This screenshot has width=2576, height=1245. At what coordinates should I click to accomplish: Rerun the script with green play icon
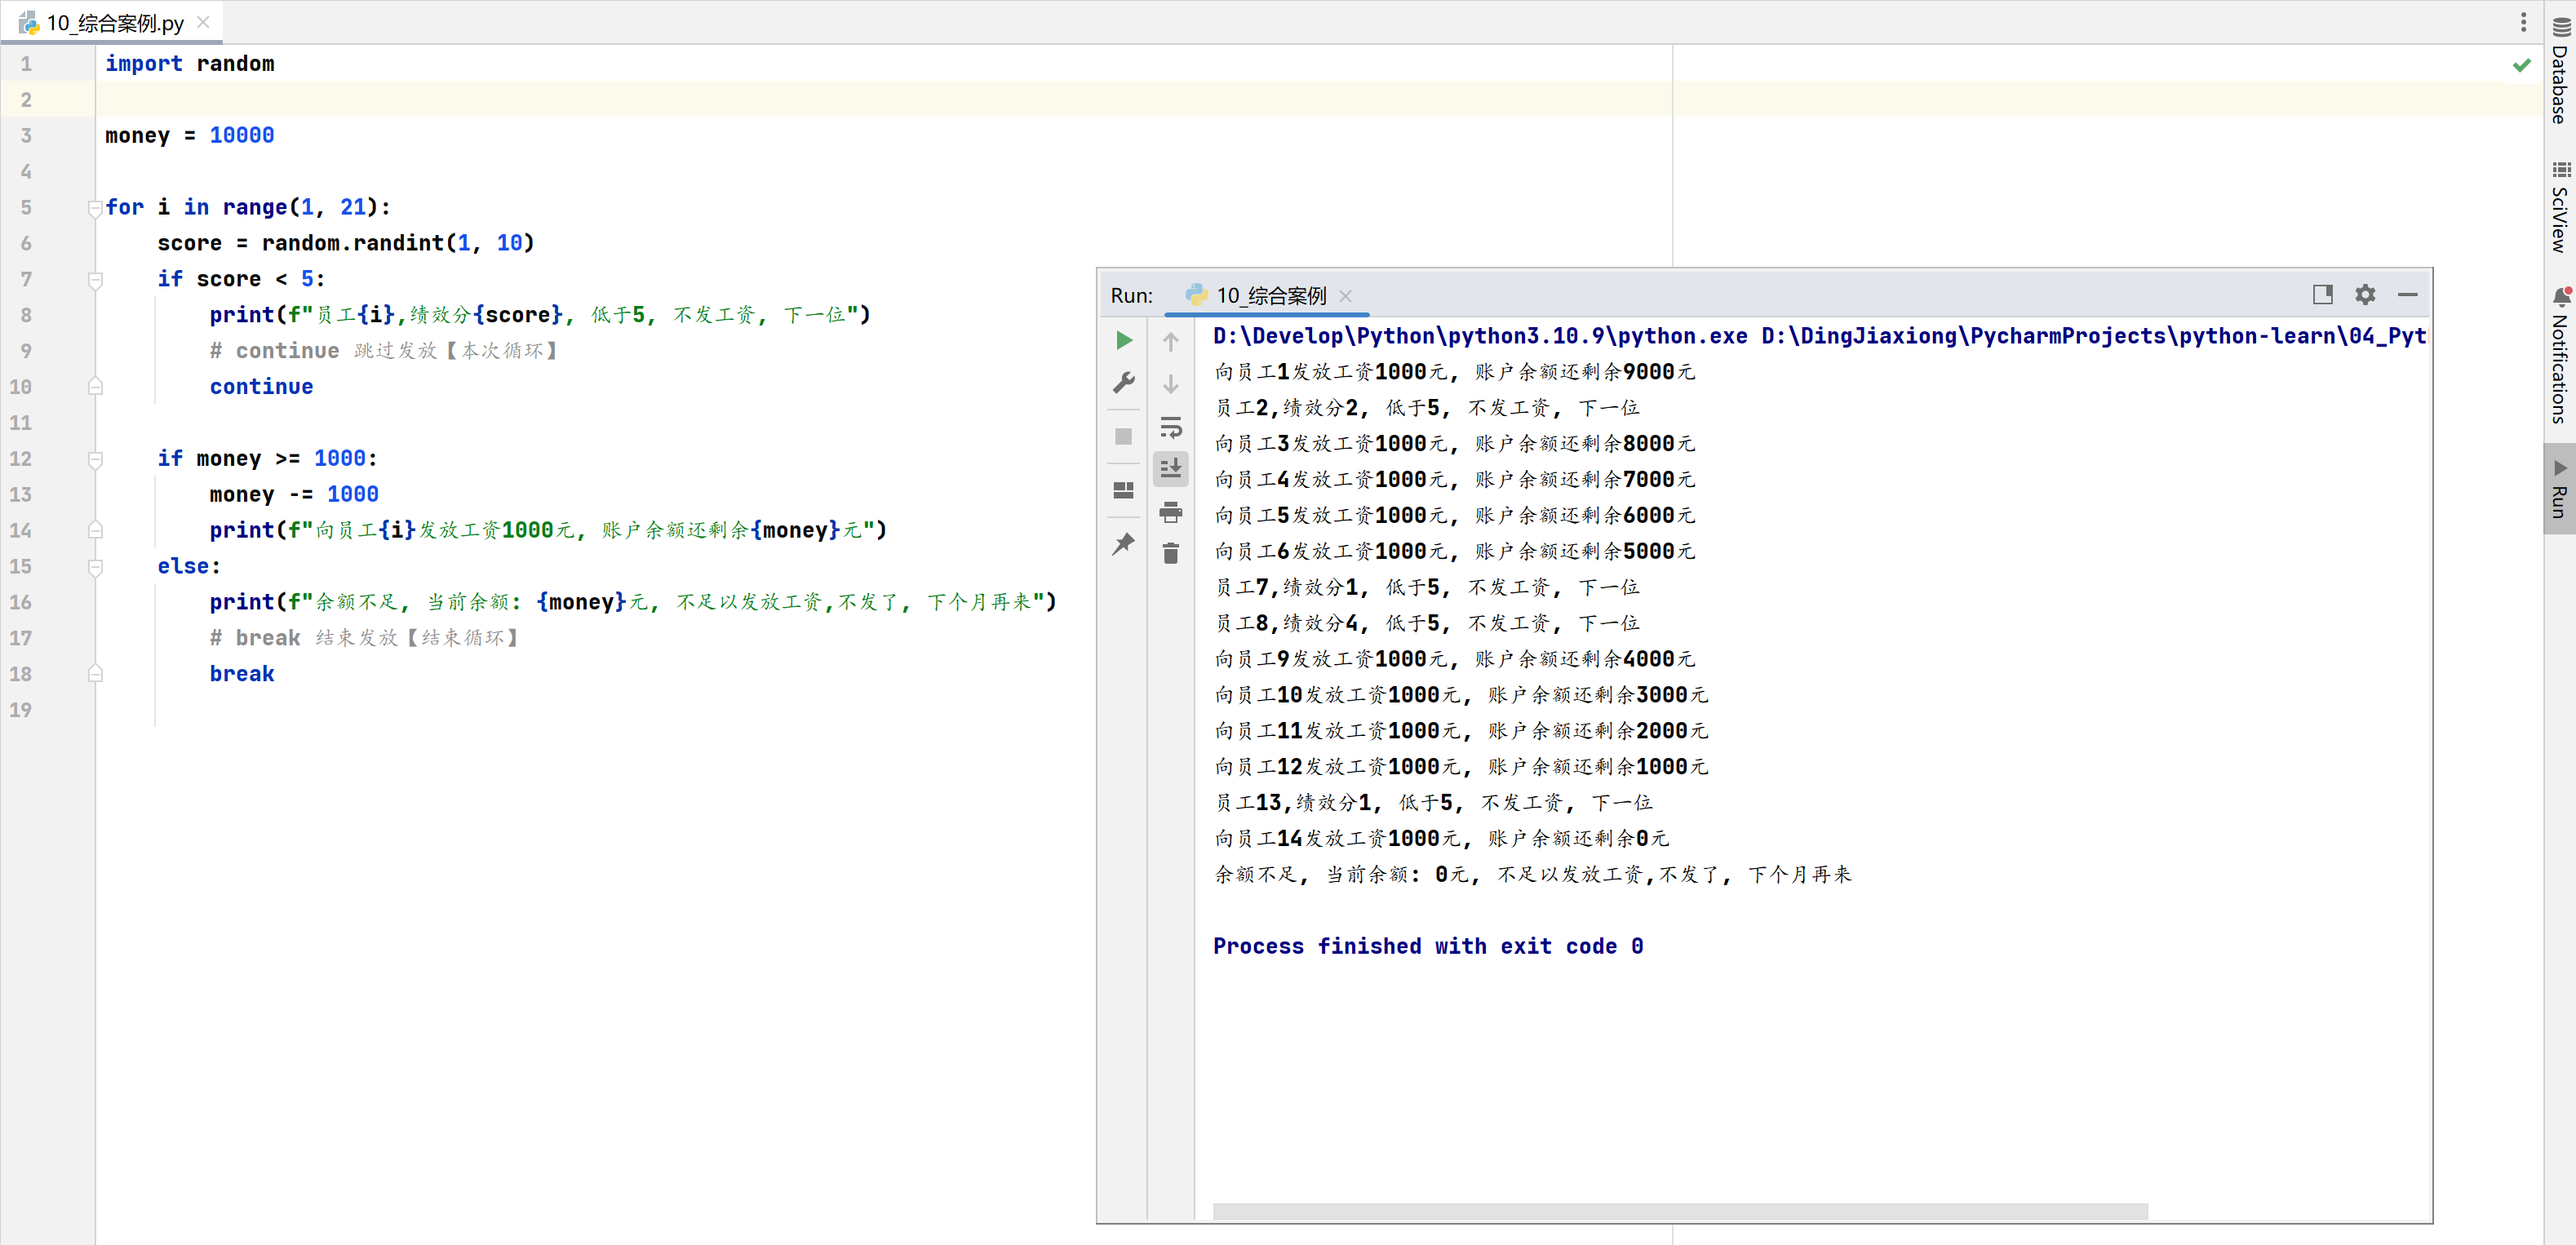point(1123,341)
